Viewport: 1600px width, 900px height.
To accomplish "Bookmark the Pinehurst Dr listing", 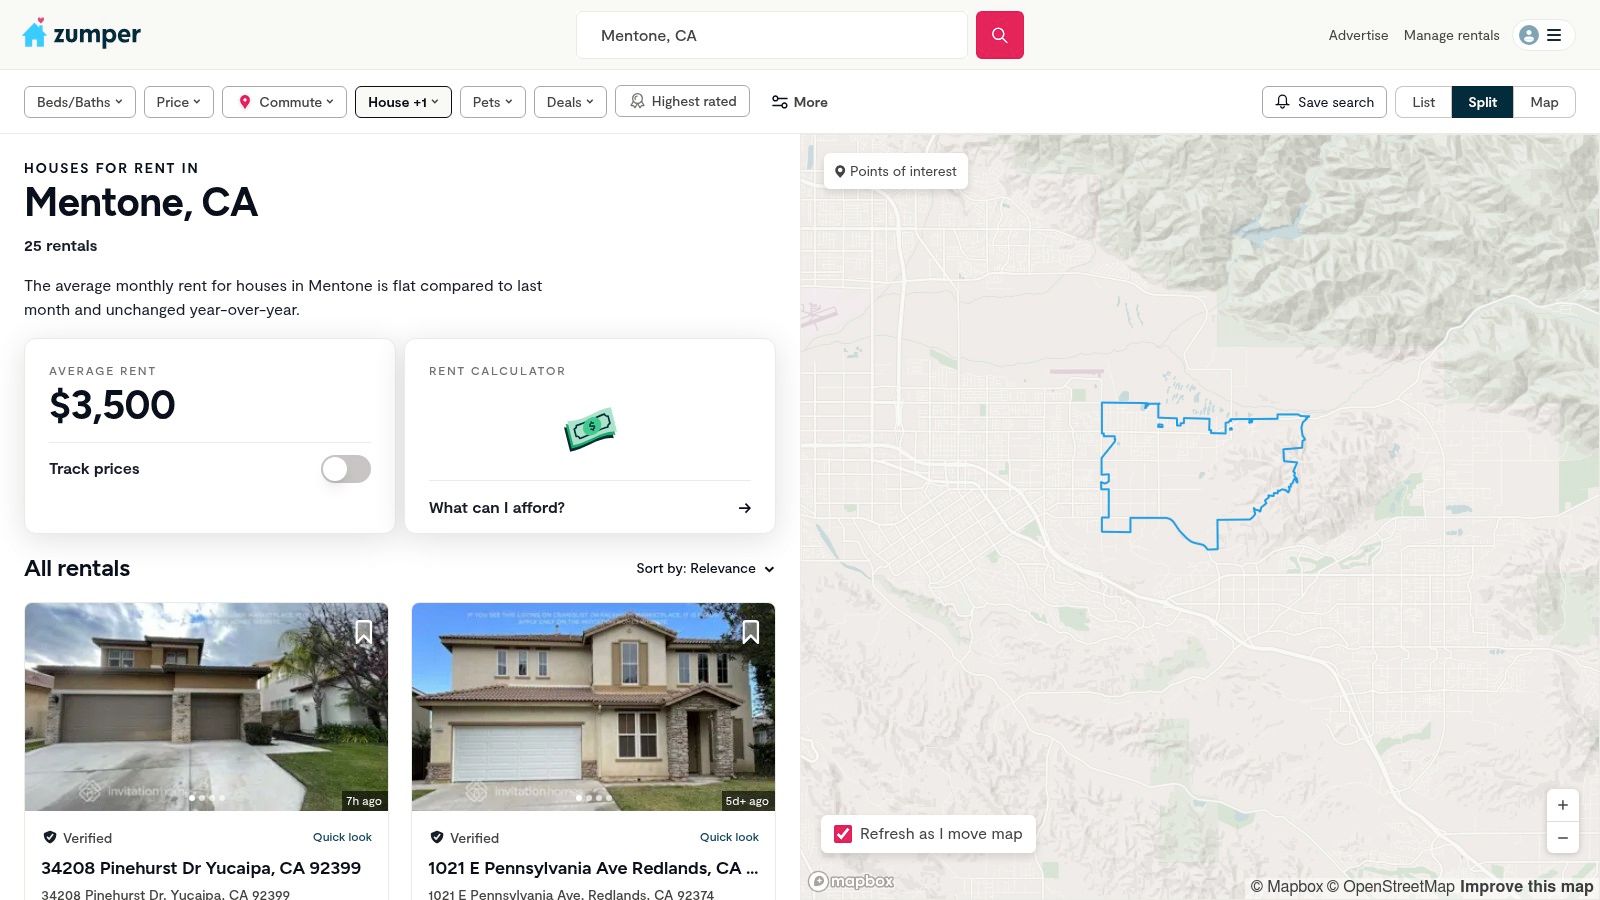I will tap(364, 632).
